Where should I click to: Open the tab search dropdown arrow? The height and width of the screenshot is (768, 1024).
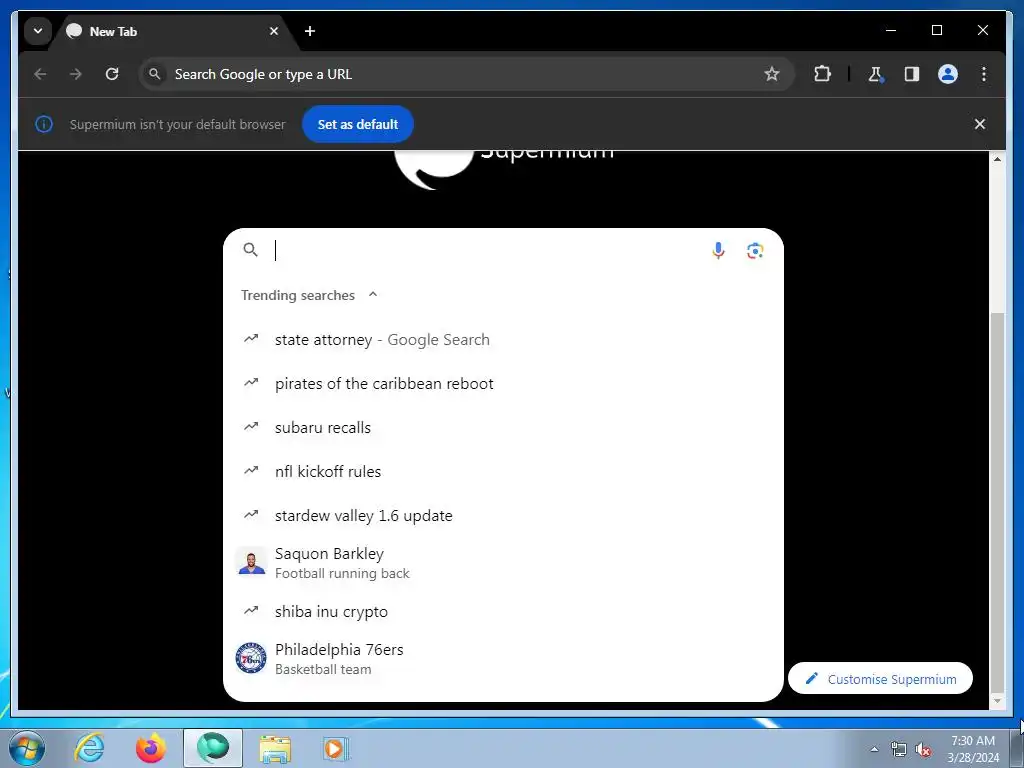38,31
